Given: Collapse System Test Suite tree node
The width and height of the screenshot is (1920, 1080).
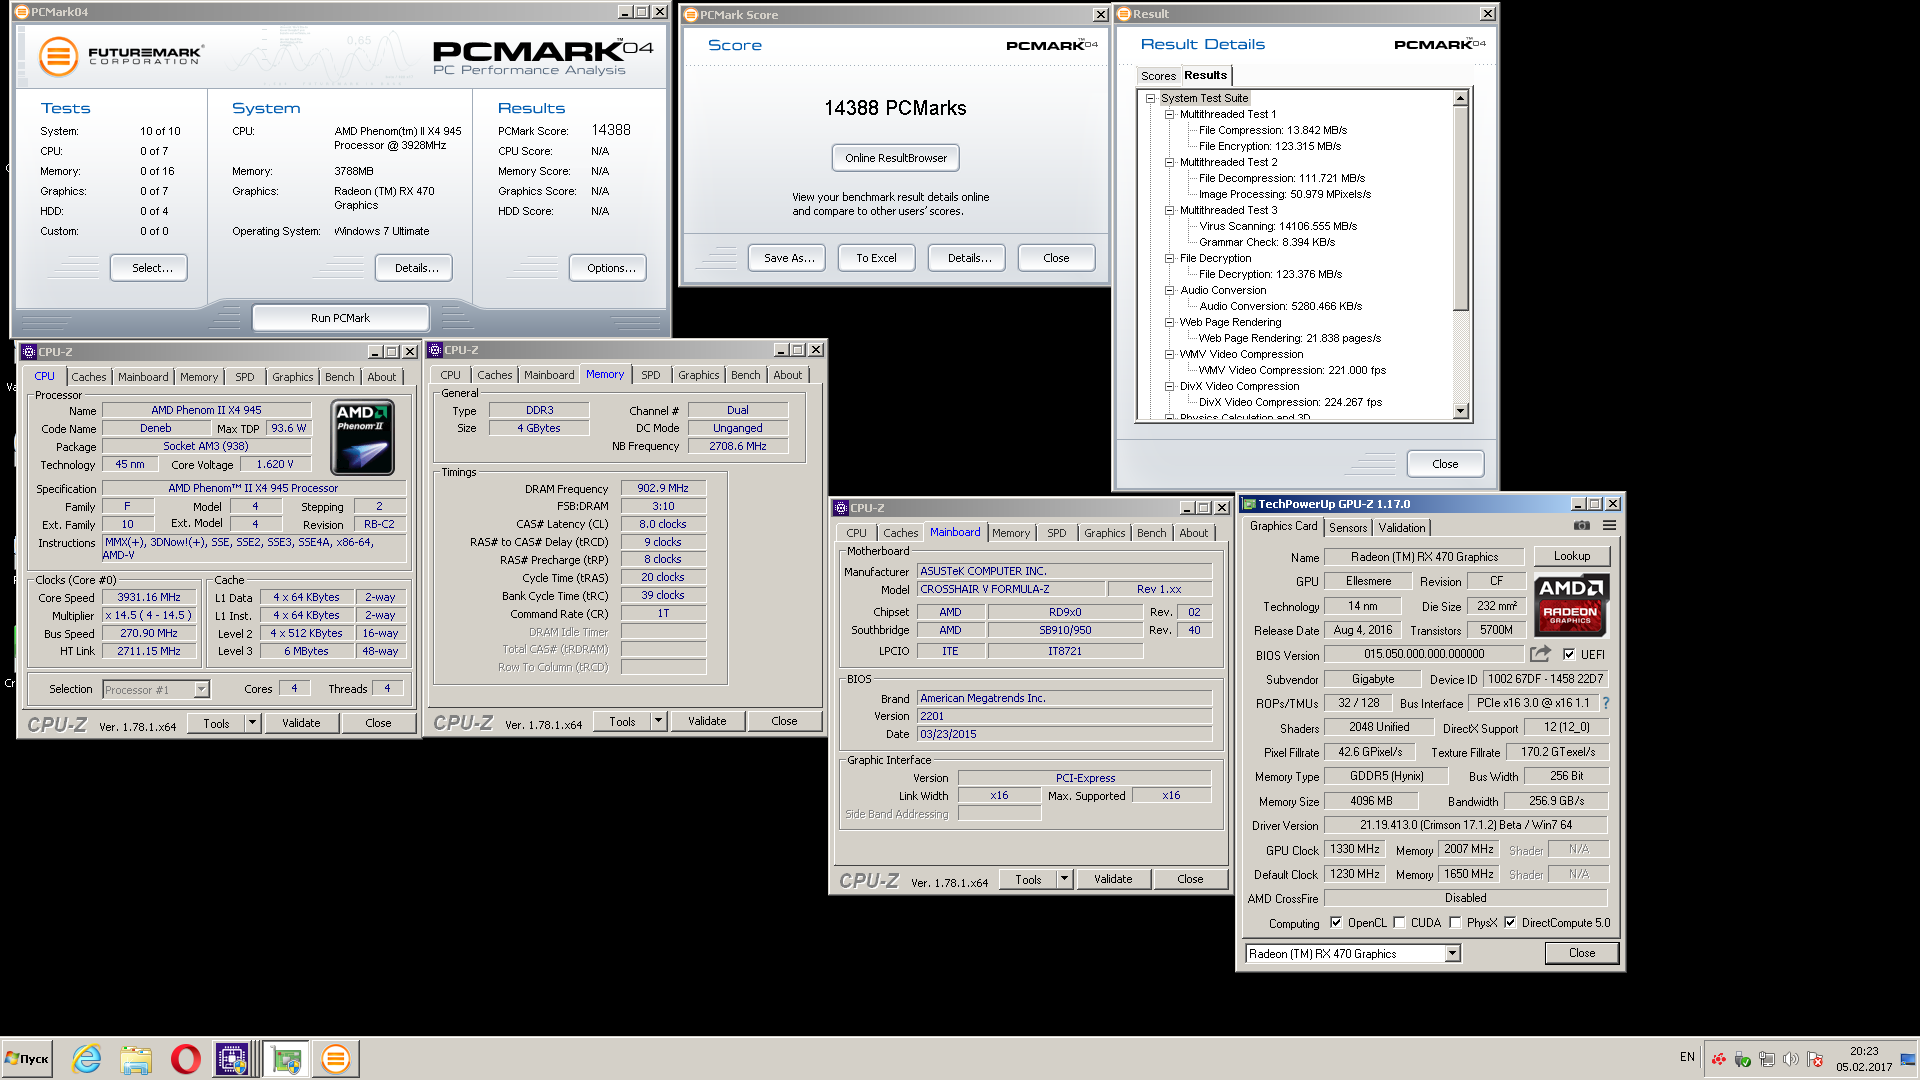Looking at the screenshot, I should [1151, 98].
